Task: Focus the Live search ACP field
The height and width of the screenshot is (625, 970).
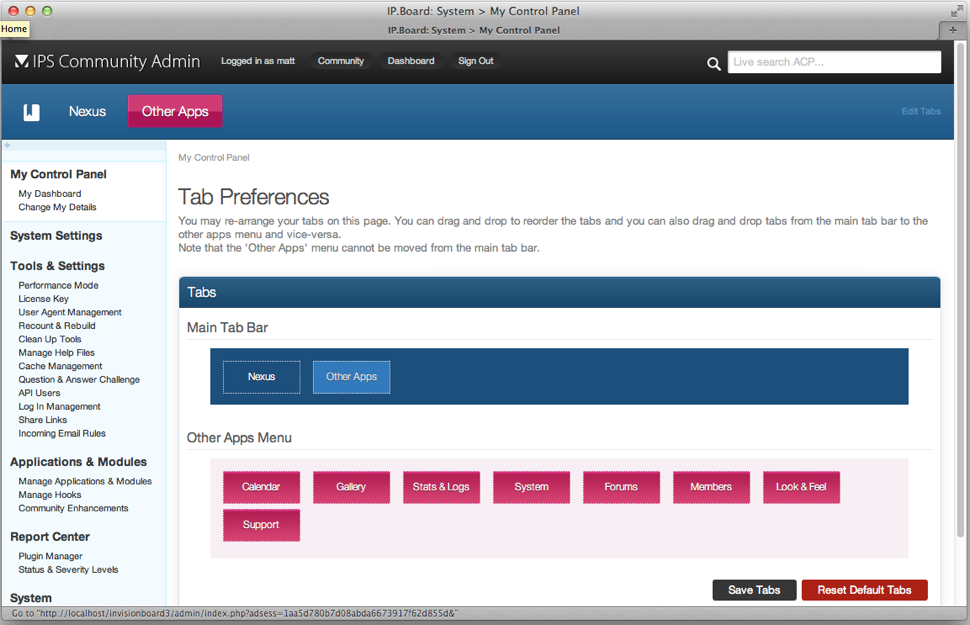Action: click(834, 62)
